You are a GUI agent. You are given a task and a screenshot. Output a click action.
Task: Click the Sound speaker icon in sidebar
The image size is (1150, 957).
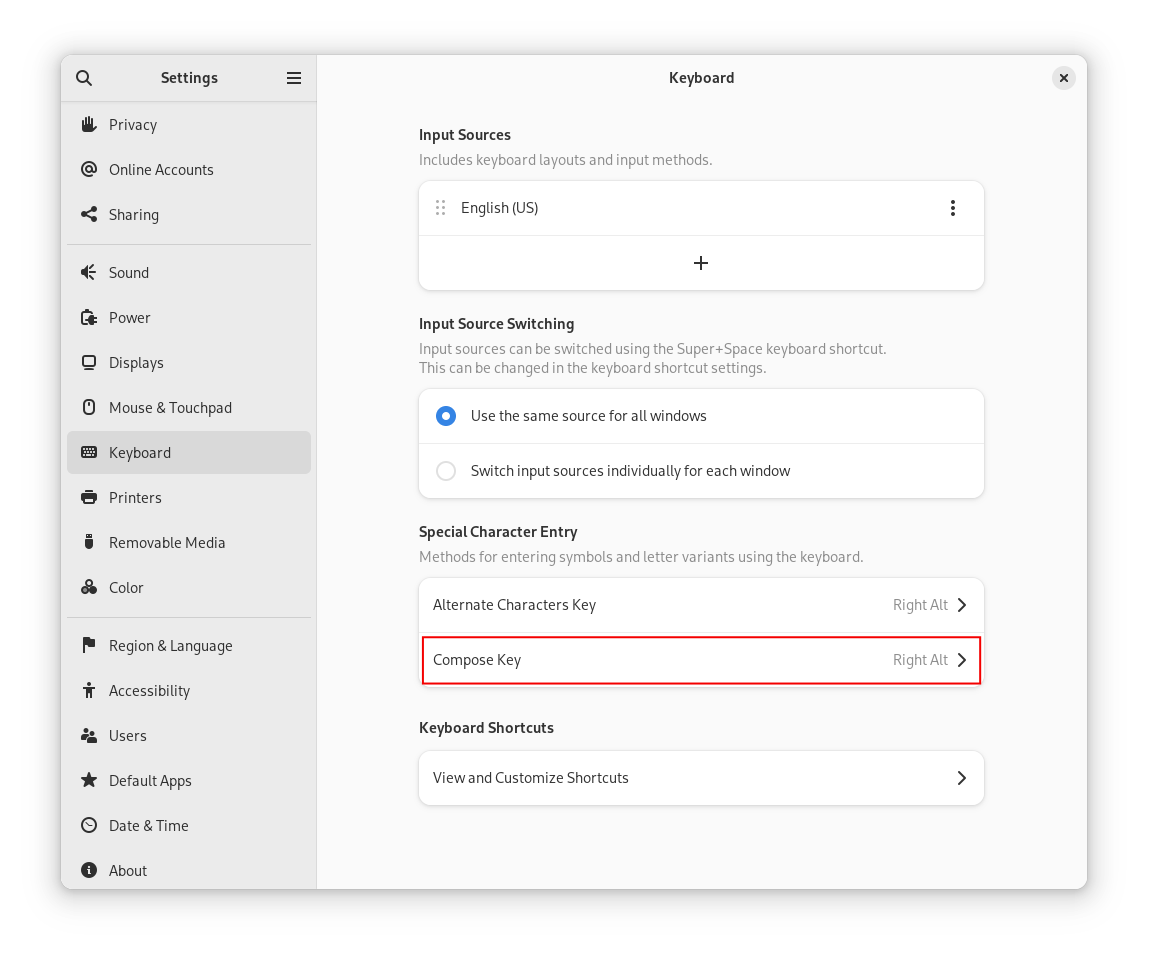pos(89,273)
